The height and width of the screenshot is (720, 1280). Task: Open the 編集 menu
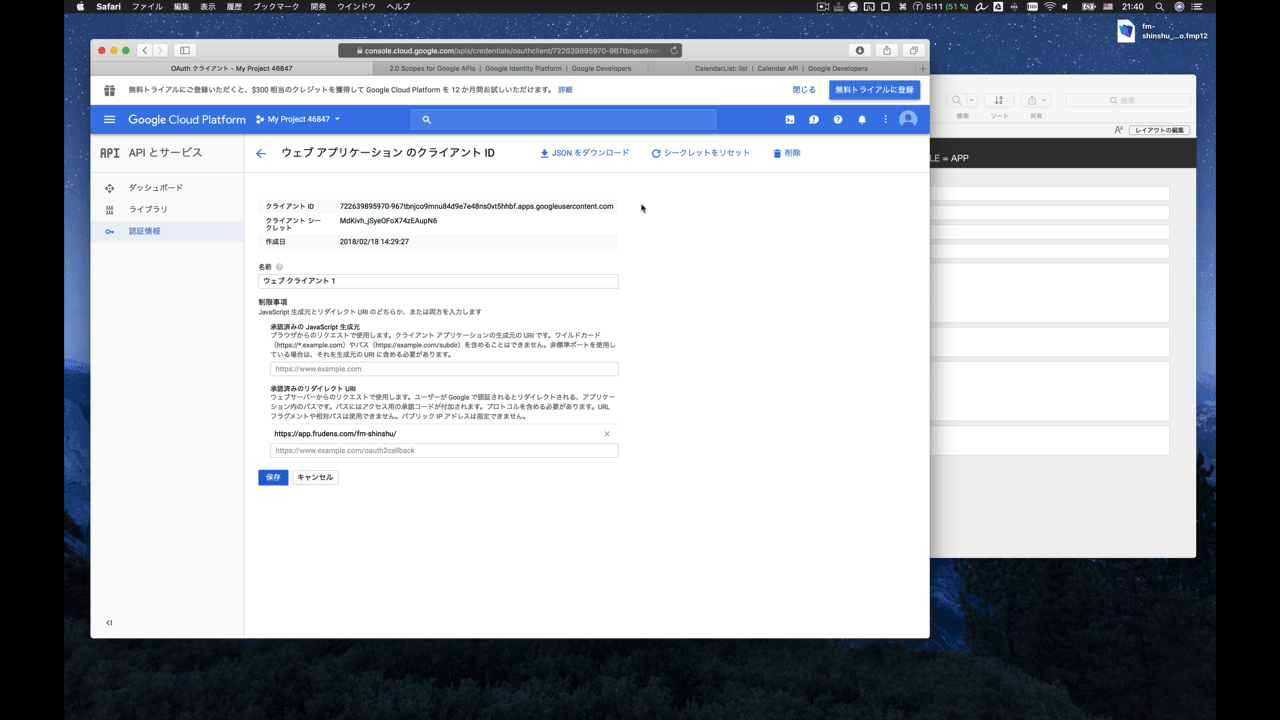coord(181,7)
